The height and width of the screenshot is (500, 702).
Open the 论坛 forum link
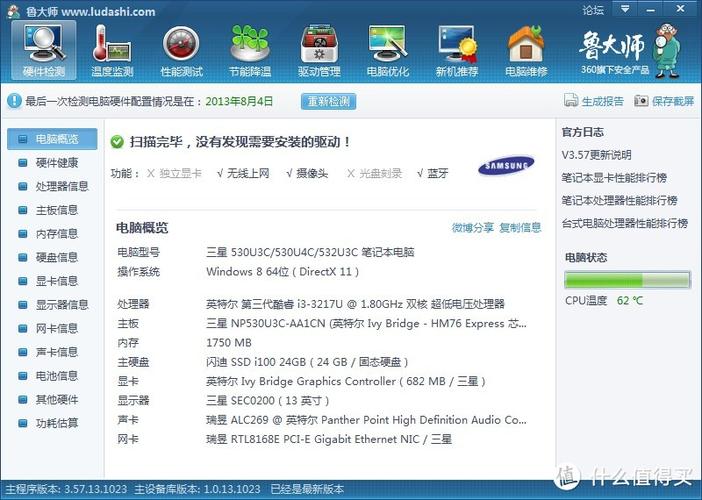[593, 10]
